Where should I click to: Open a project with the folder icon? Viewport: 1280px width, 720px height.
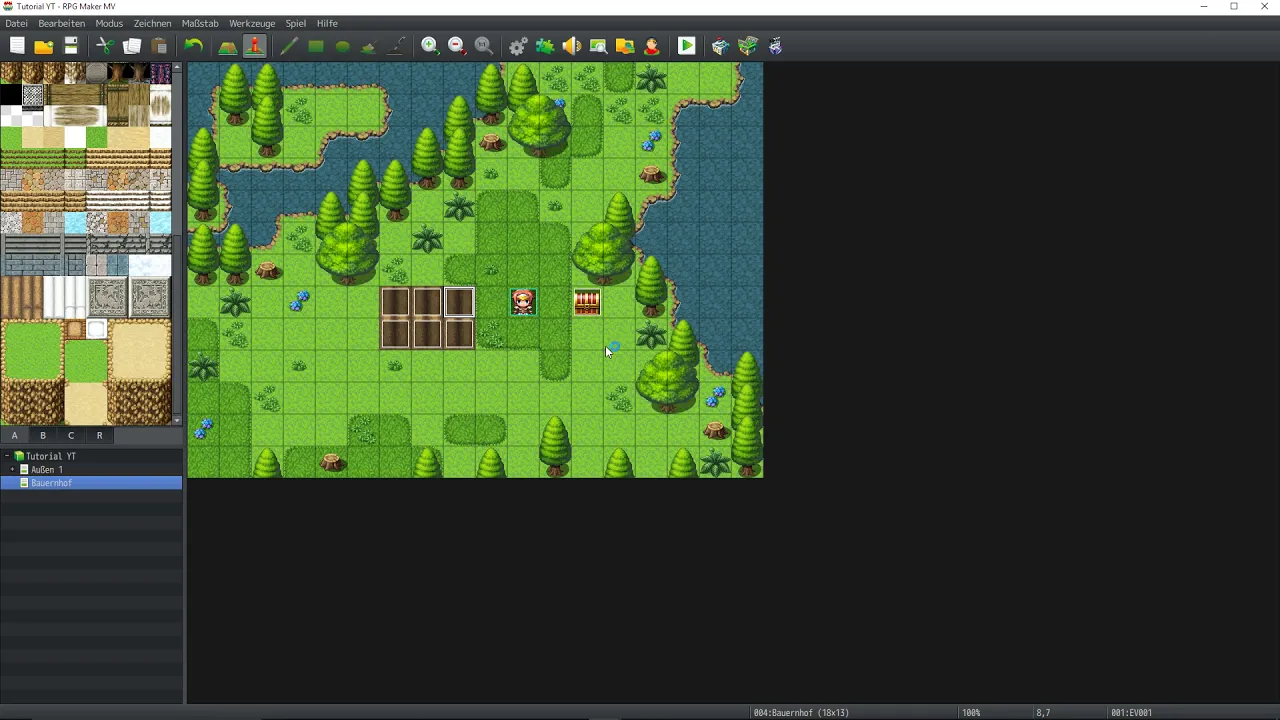(x=44, y=46)
